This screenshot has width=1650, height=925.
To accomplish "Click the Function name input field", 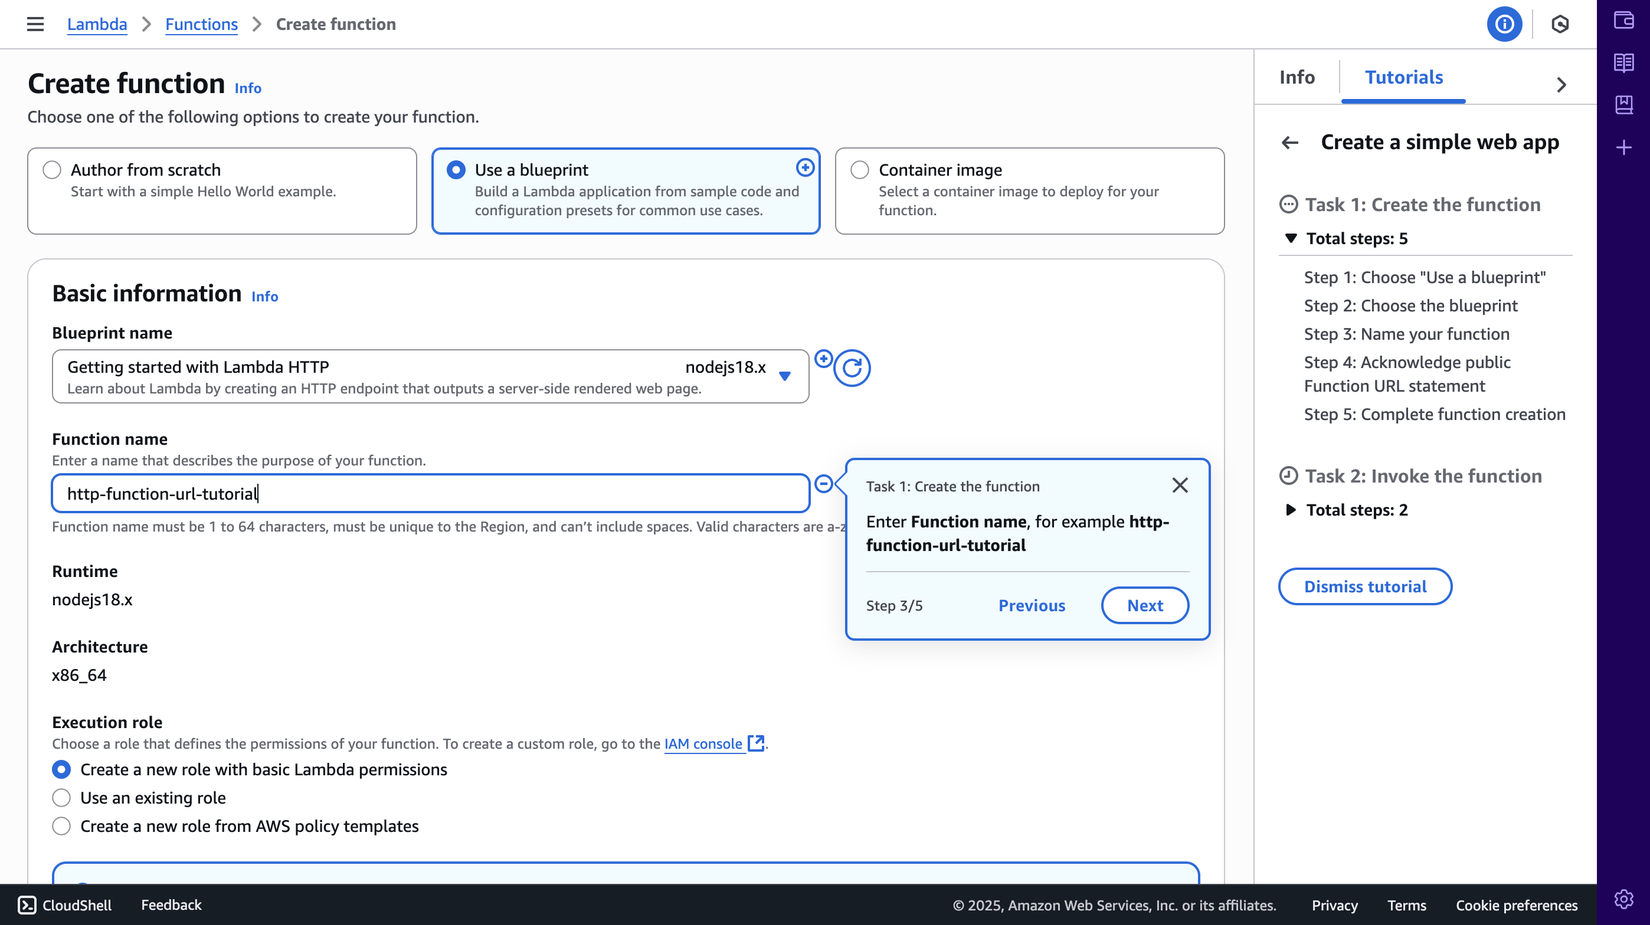I will (430, 493).
